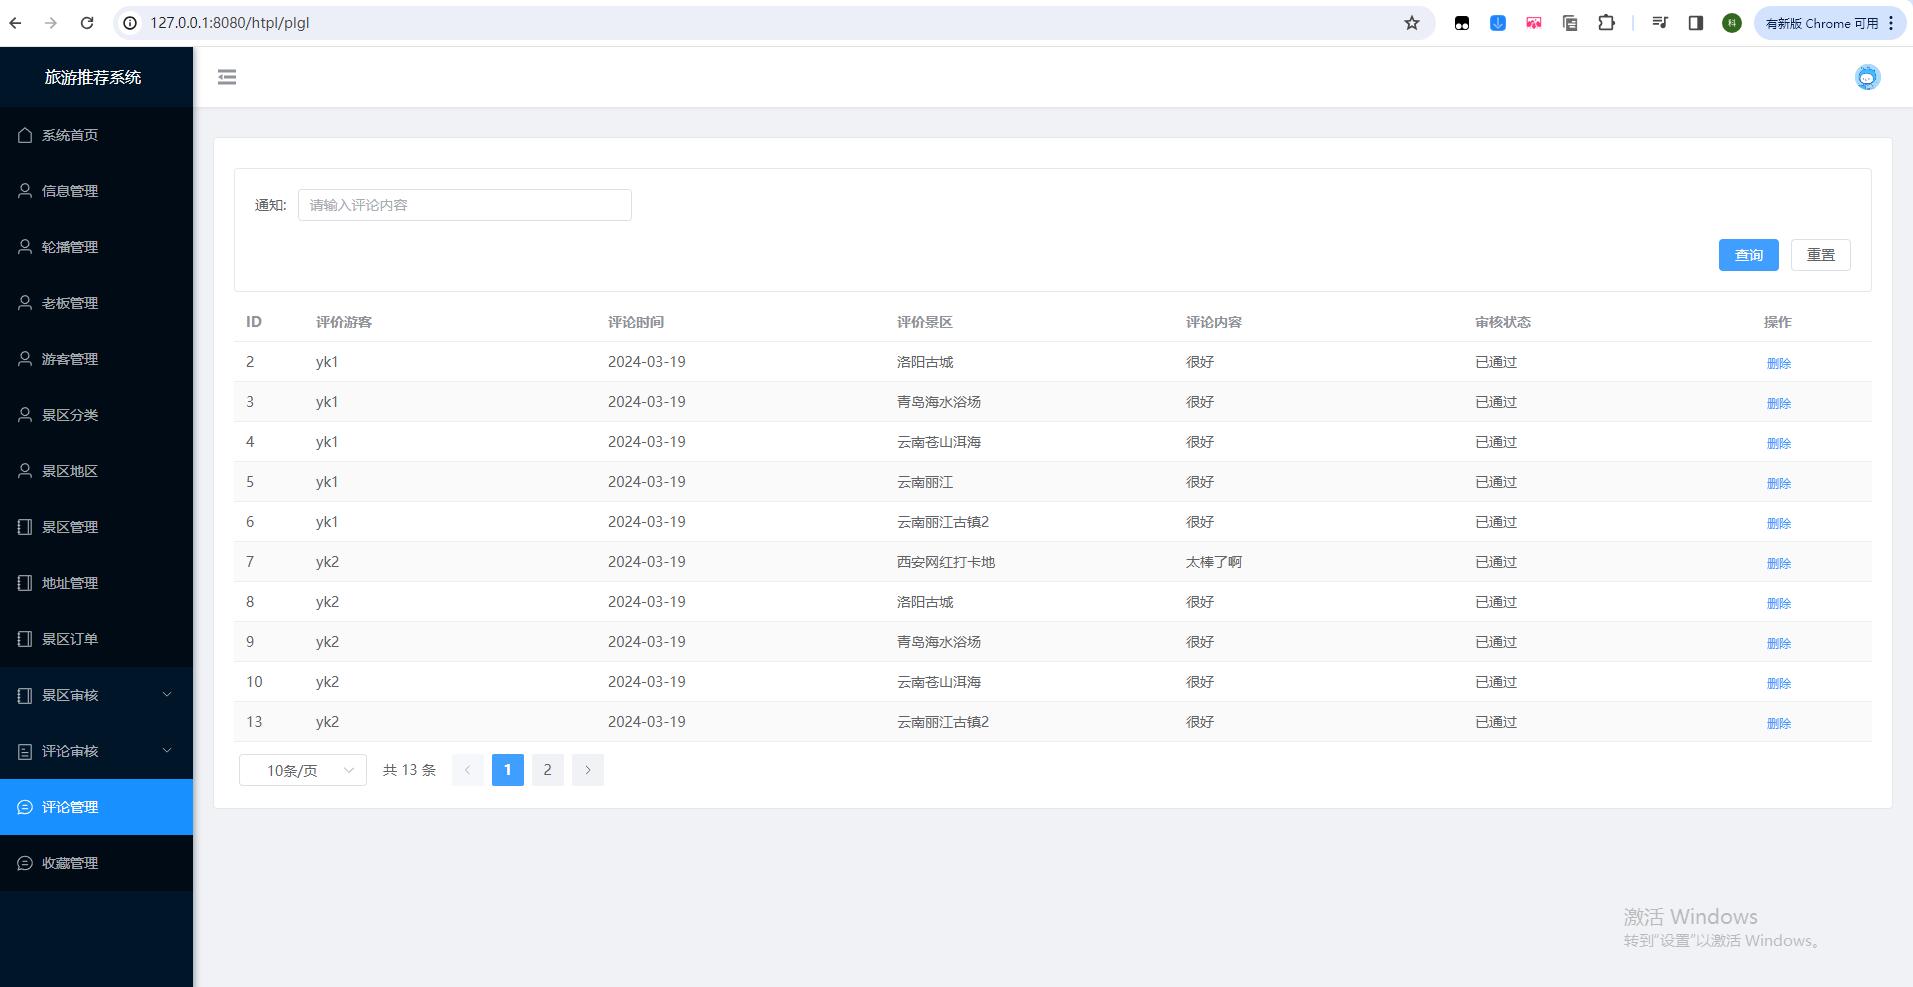Image resolution: width=1913 pixels, height=987 pixels.
Task: Click 评论时间 column header
Action: click(x=636, y=322)
